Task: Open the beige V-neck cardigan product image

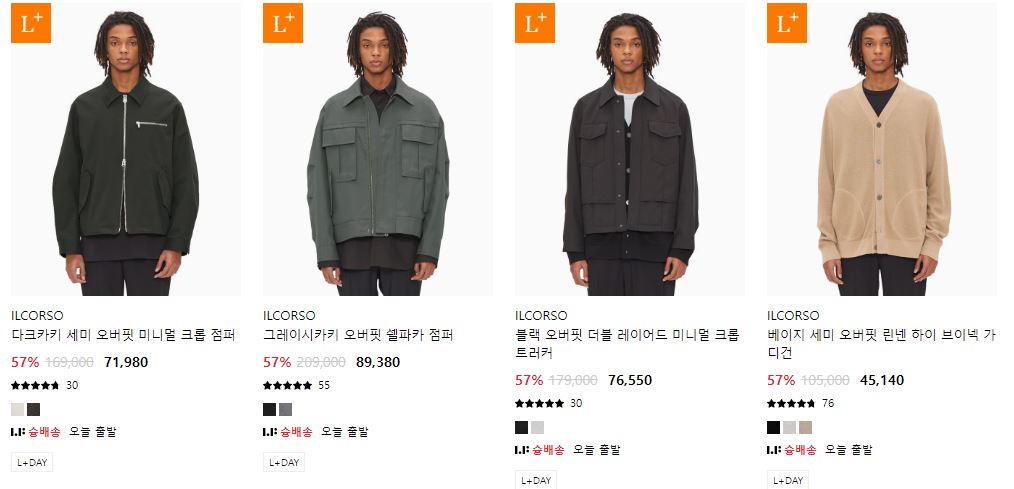Action: (882, 149)
